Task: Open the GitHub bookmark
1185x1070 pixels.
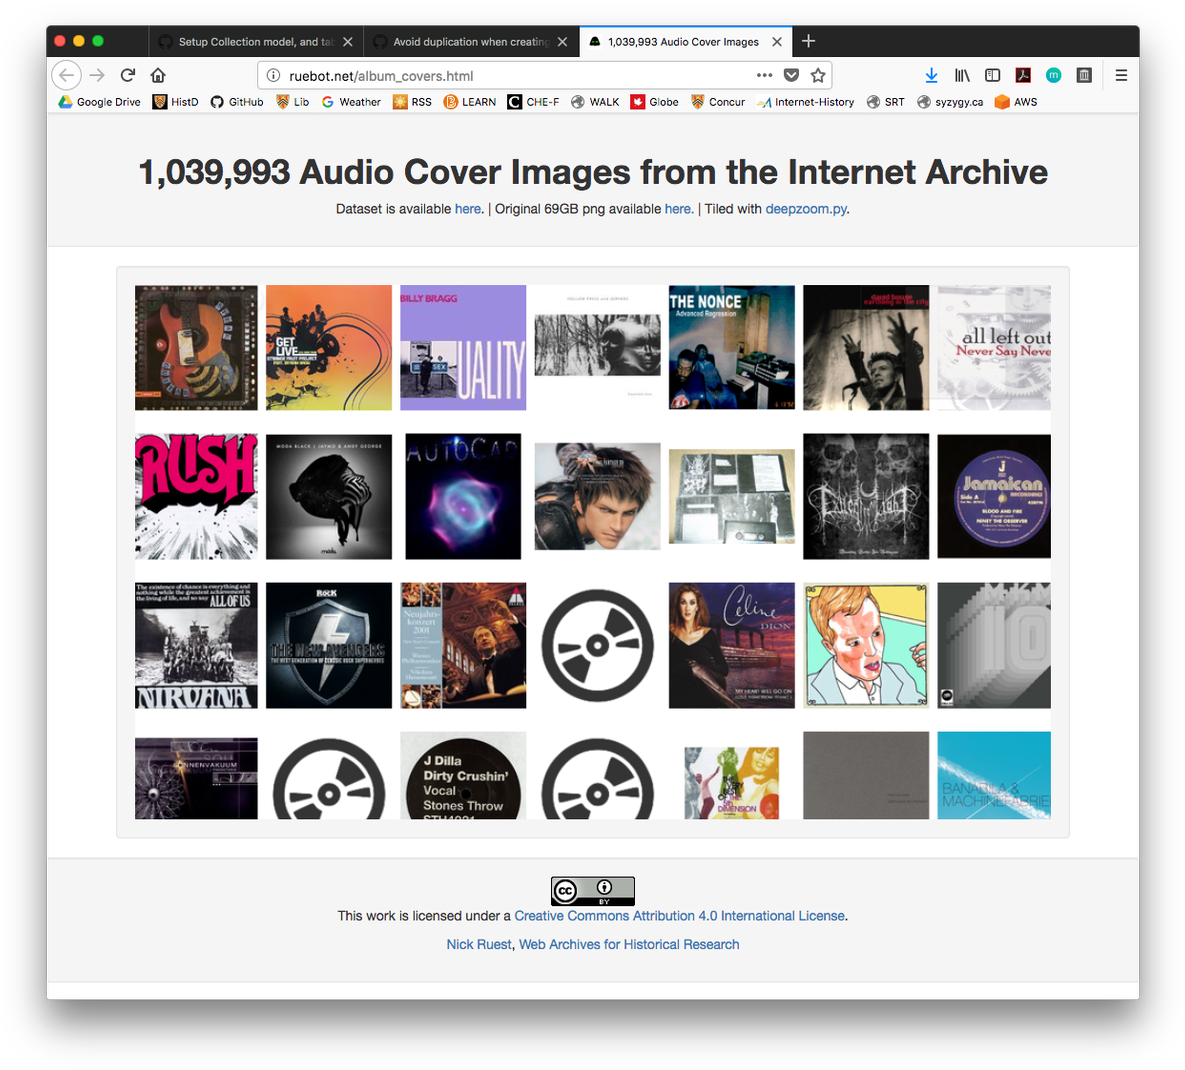Action: (236, 101)
